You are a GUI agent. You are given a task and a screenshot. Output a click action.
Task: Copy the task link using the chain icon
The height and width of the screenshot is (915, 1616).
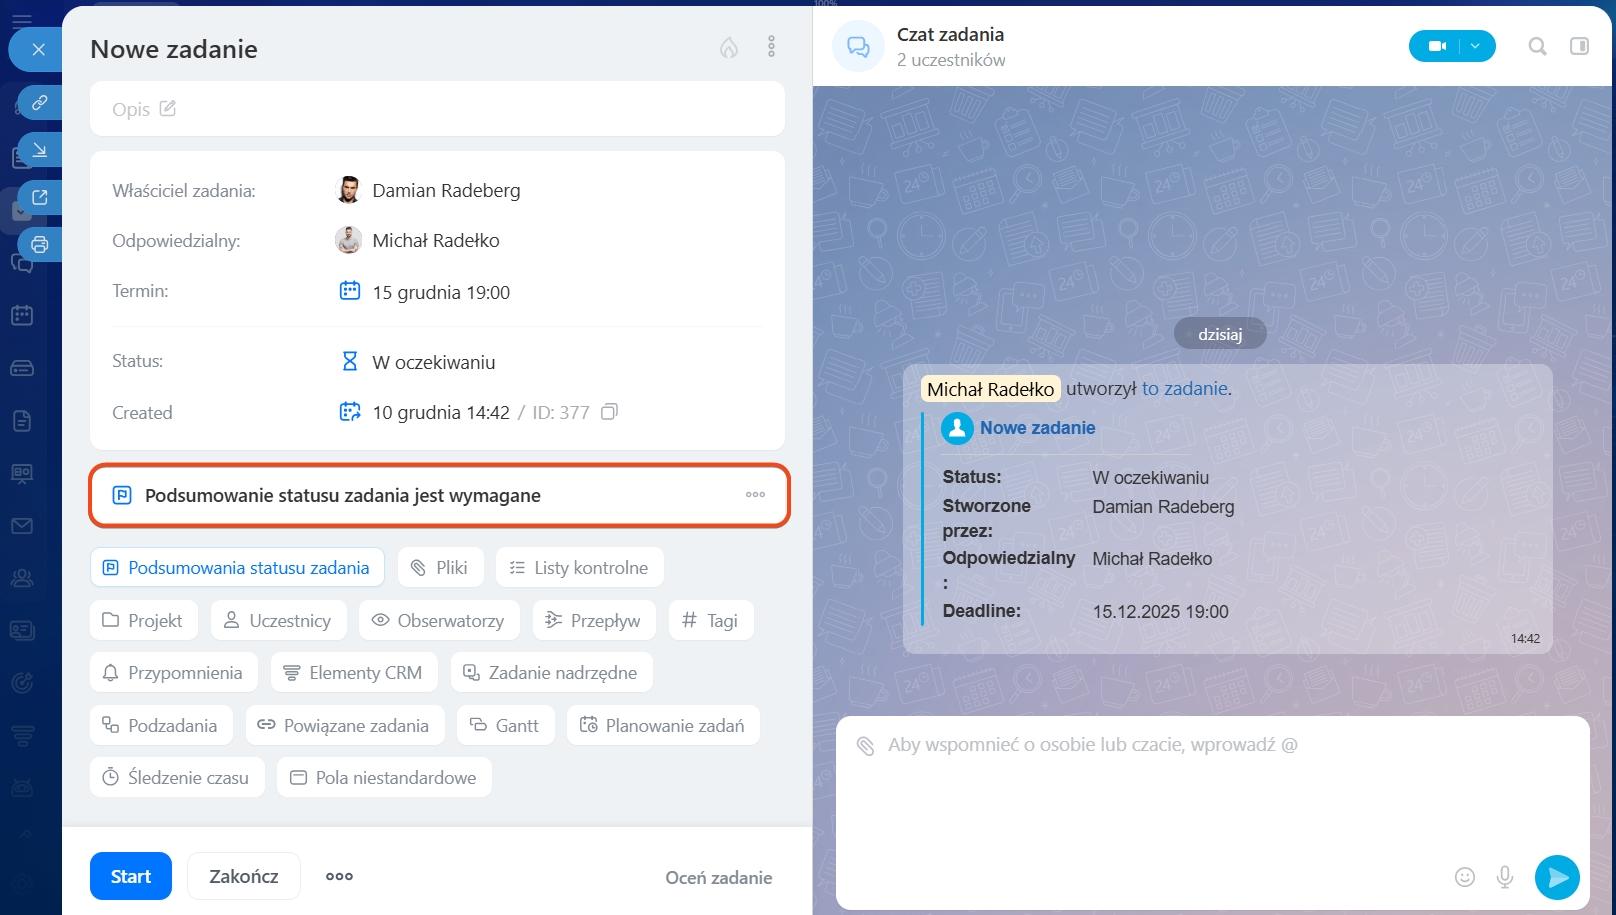coord(40,102)
